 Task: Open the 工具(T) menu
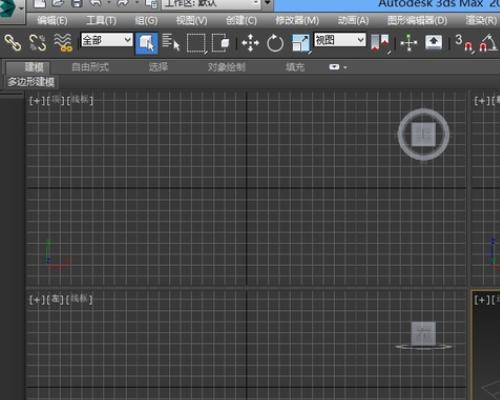(x=101, y=21)
